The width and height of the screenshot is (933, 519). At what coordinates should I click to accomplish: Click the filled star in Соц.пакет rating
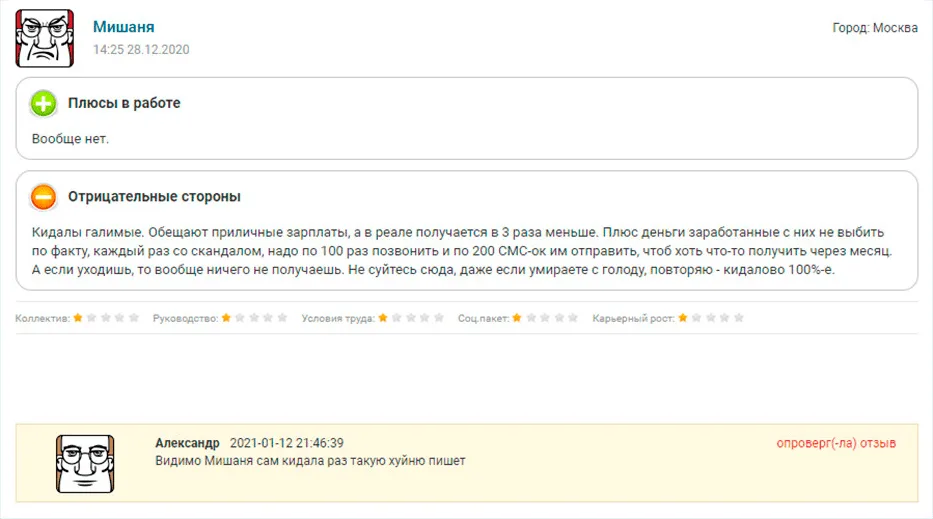tap(517, 318)
